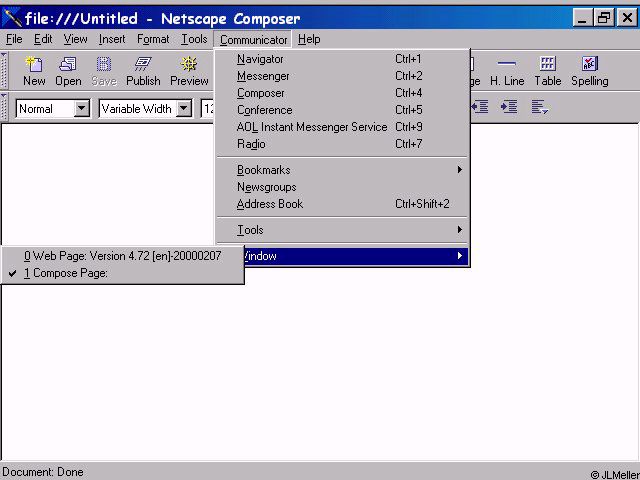Collapse the main toolbar grip handle
Viewport: 640px width, 480px height.
pos(4,70)
